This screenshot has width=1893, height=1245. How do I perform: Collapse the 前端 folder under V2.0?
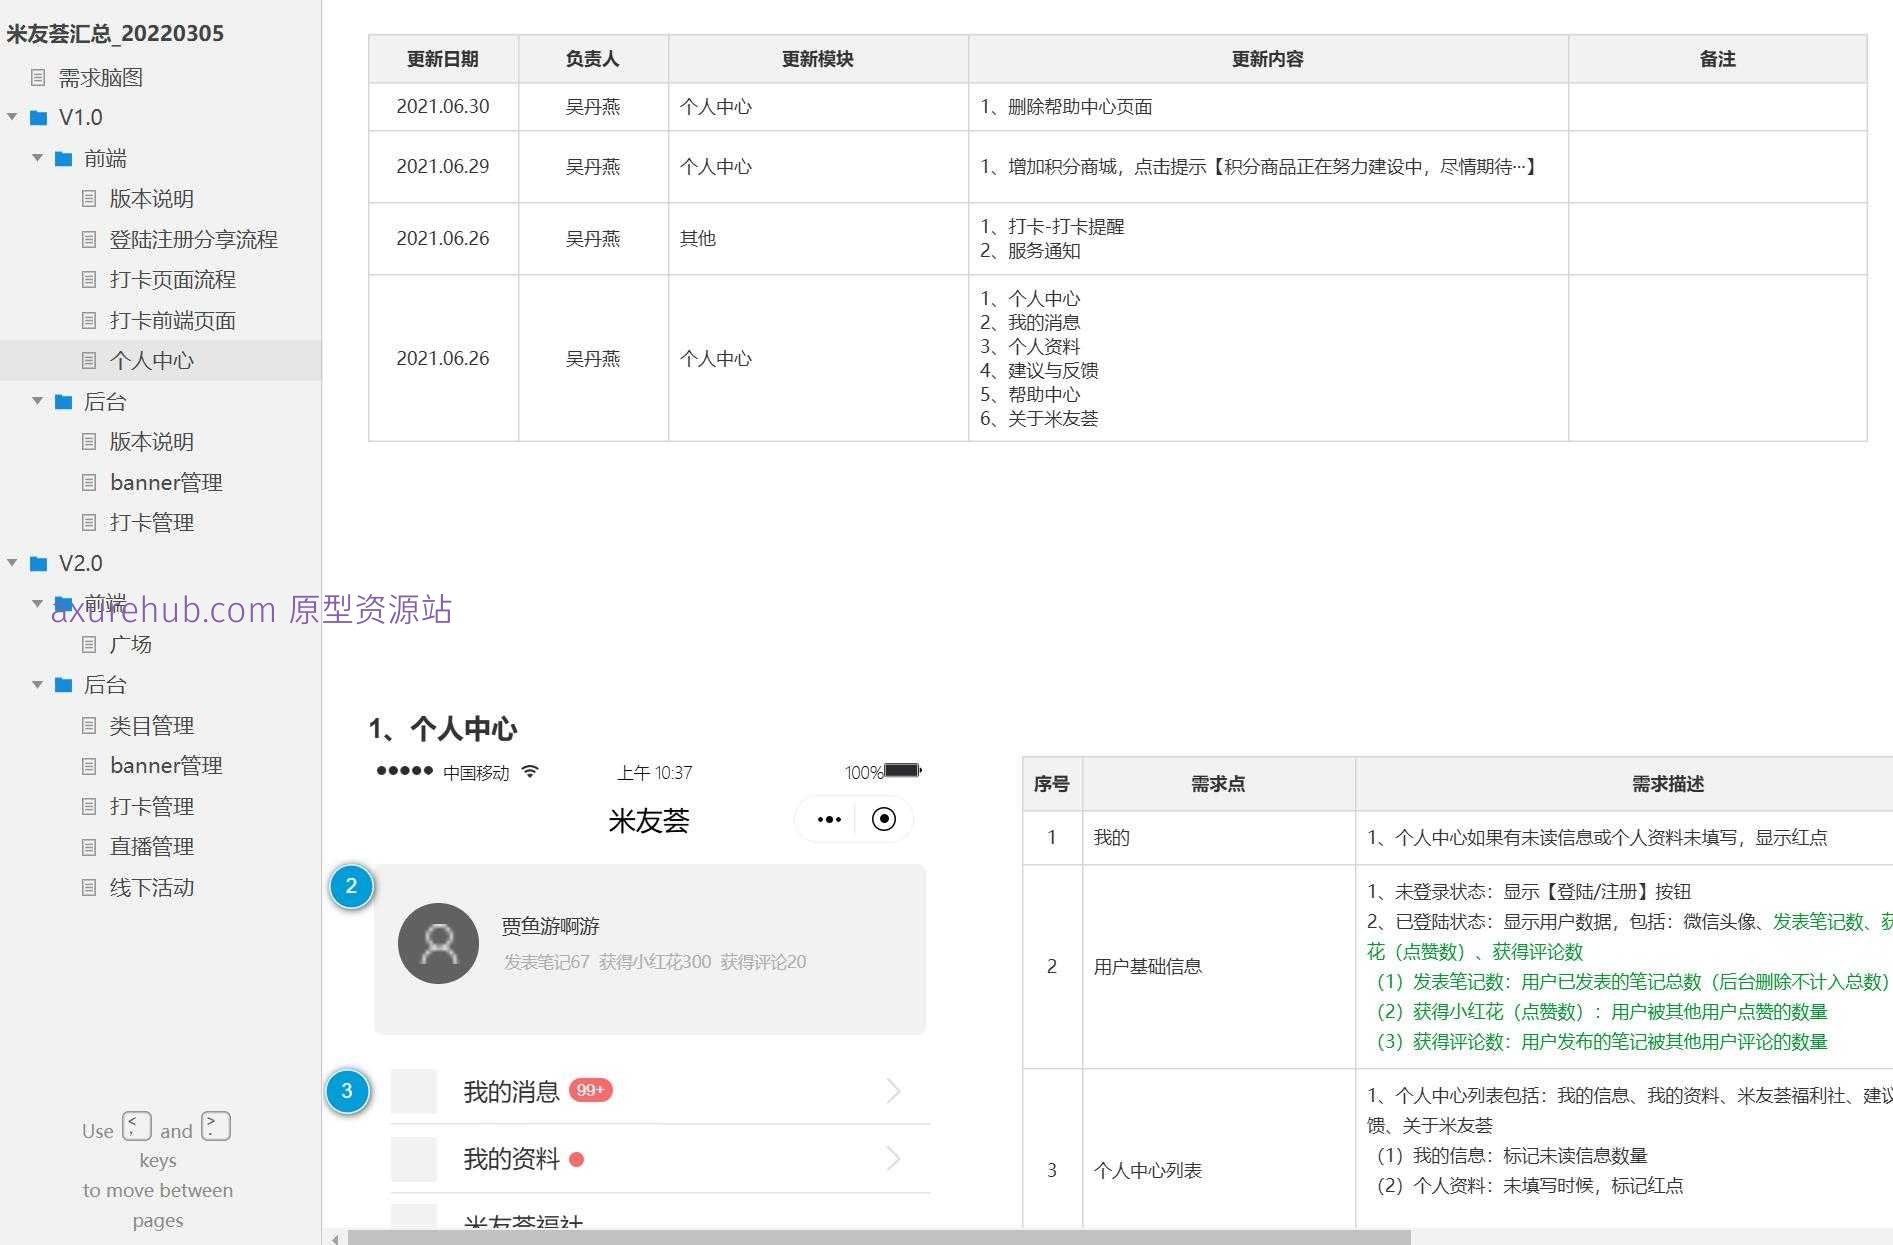37,603
